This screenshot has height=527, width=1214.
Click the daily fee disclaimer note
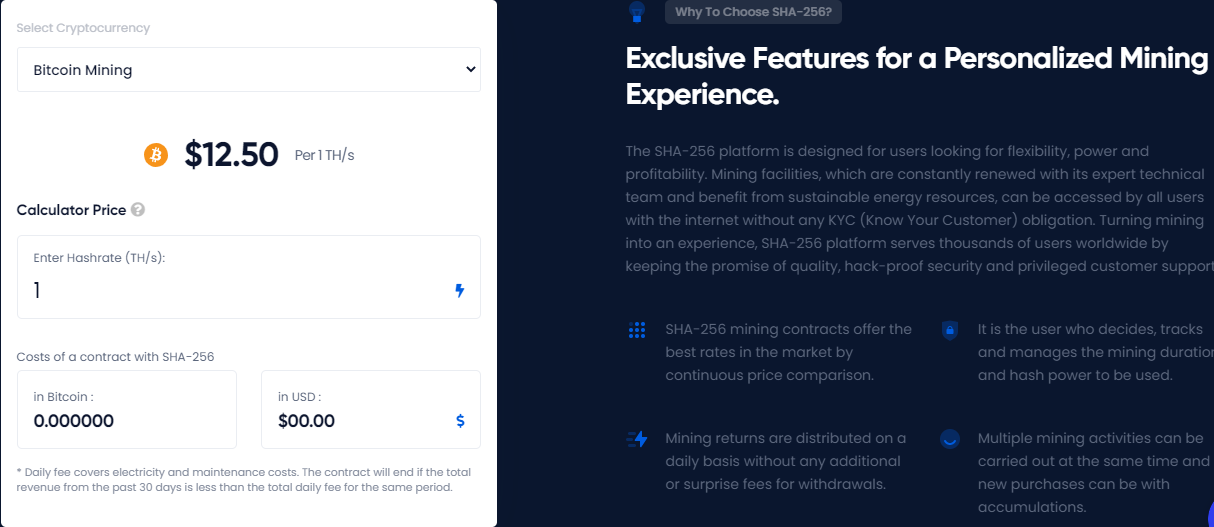coord(244,480)
